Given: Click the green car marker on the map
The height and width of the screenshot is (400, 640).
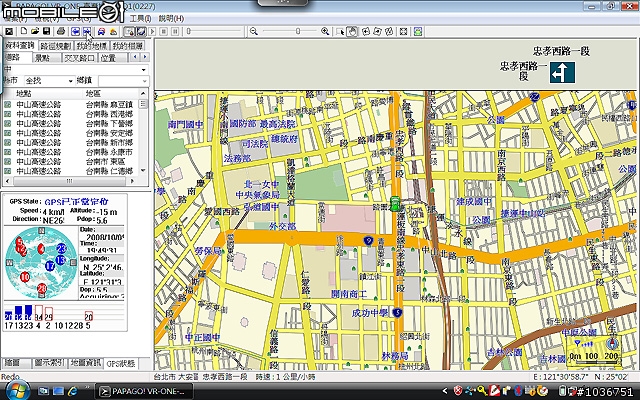Looking at the screenshot, I should 395,203.
